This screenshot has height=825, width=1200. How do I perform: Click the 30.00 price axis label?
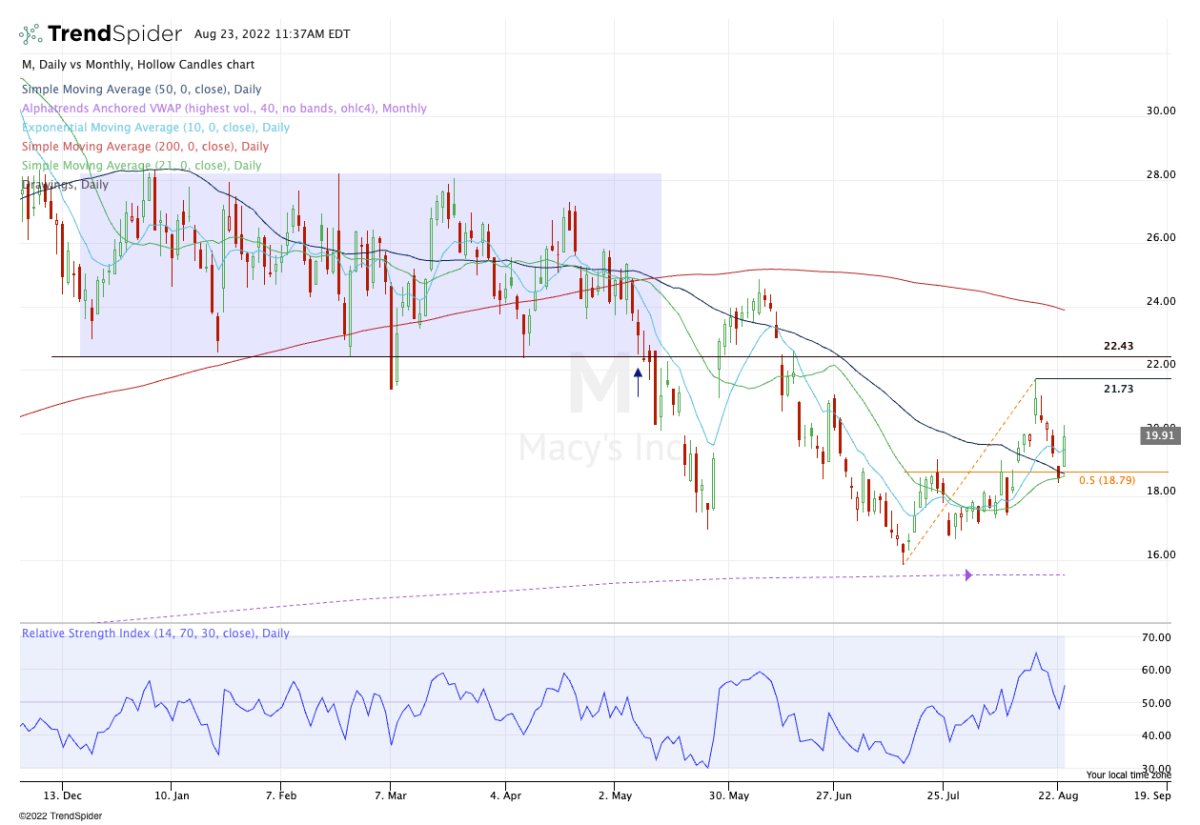coord(1160,111)
